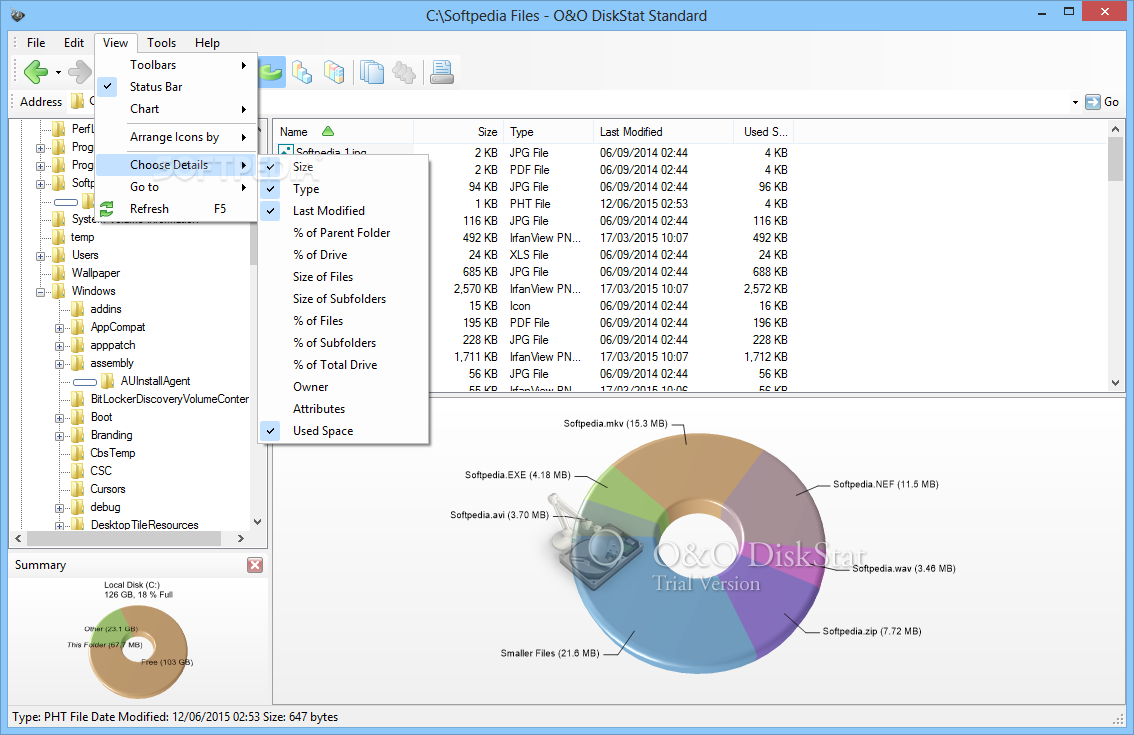
Task: Click the Go button
Action: click(1103, 102)
